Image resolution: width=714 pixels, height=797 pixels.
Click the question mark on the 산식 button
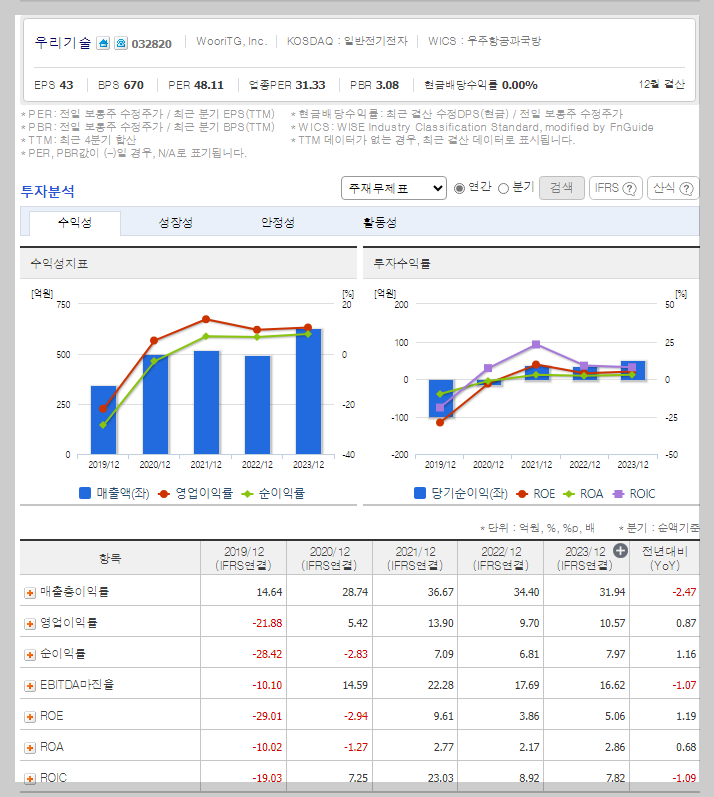(x=686, y=189)
